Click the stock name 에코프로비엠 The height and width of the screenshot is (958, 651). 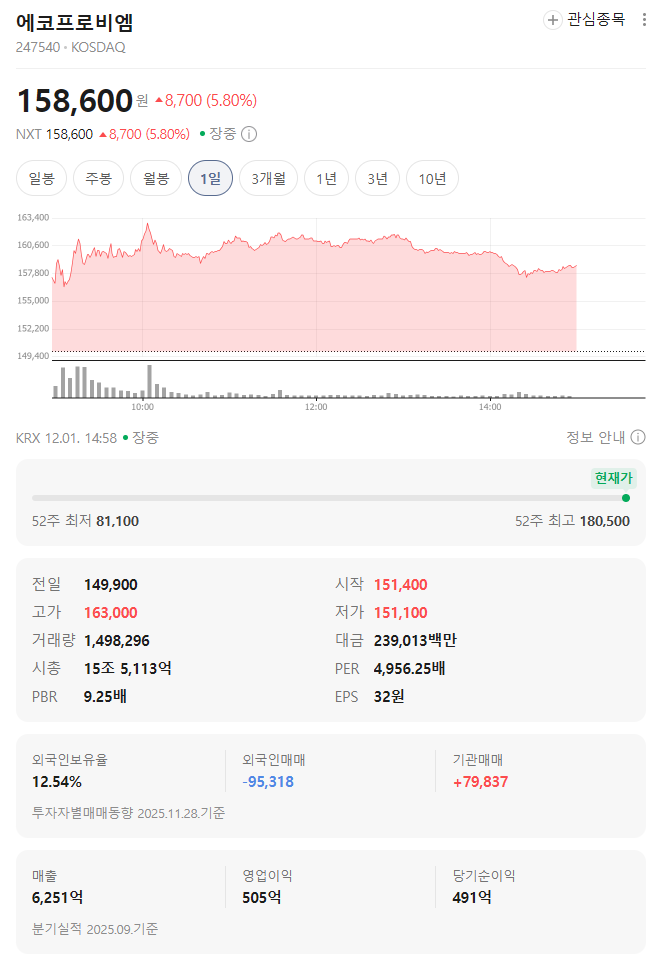pos(75,23)
